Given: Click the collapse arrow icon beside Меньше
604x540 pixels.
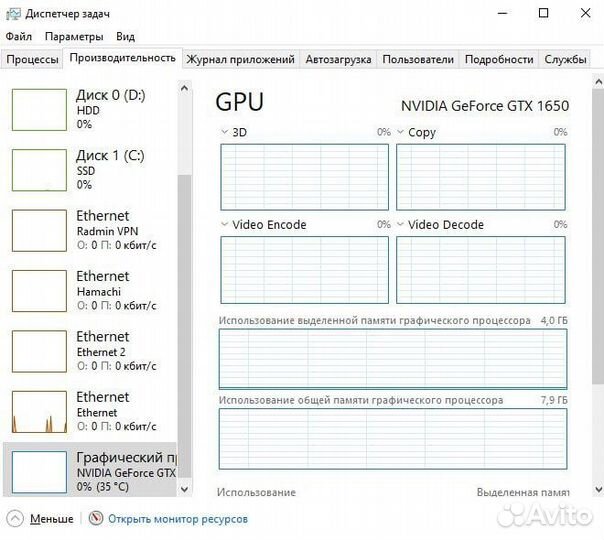Looking at the screenshot, I should [x=15, y=518].
